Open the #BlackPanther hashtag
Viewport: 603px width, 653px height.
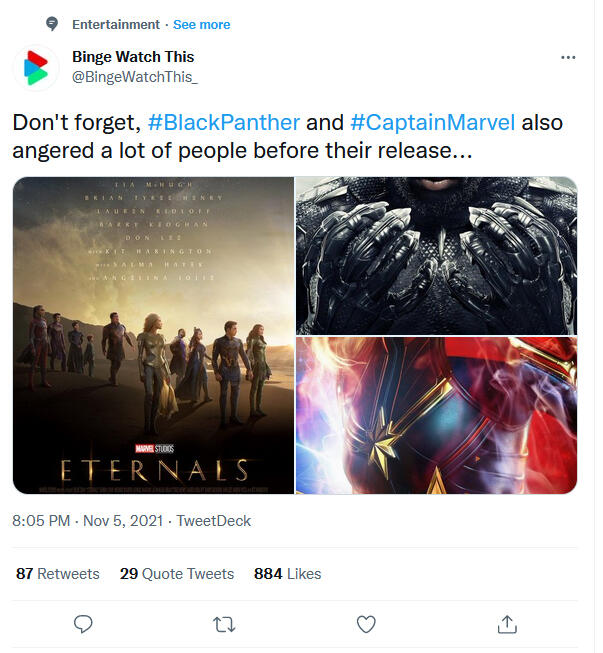pos(223,123)
